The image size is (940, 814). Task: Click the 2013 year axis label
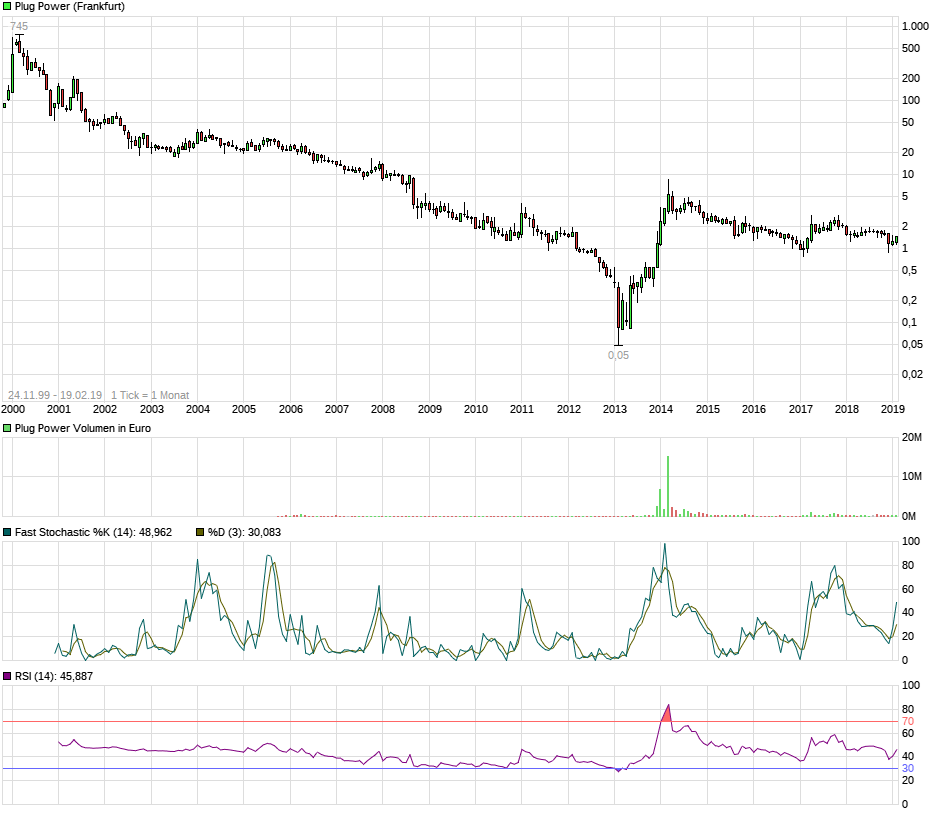pyautogui.click(x=614, y=409)
